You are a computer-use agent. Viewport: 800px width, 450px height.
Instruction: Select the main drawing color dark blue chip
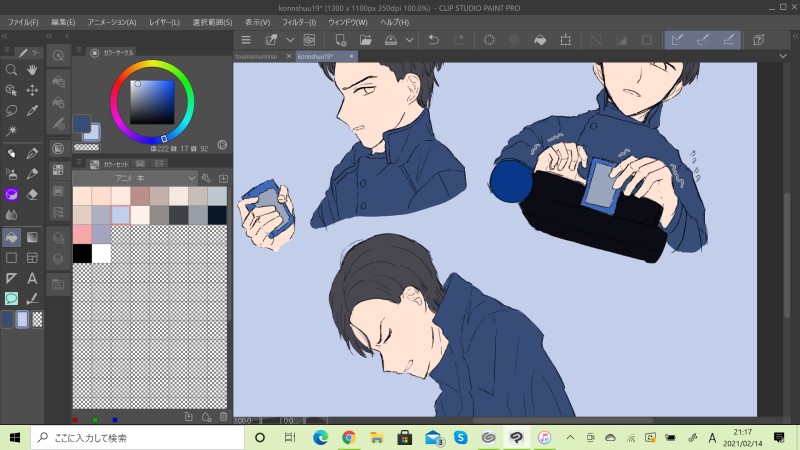coord(81,123)
